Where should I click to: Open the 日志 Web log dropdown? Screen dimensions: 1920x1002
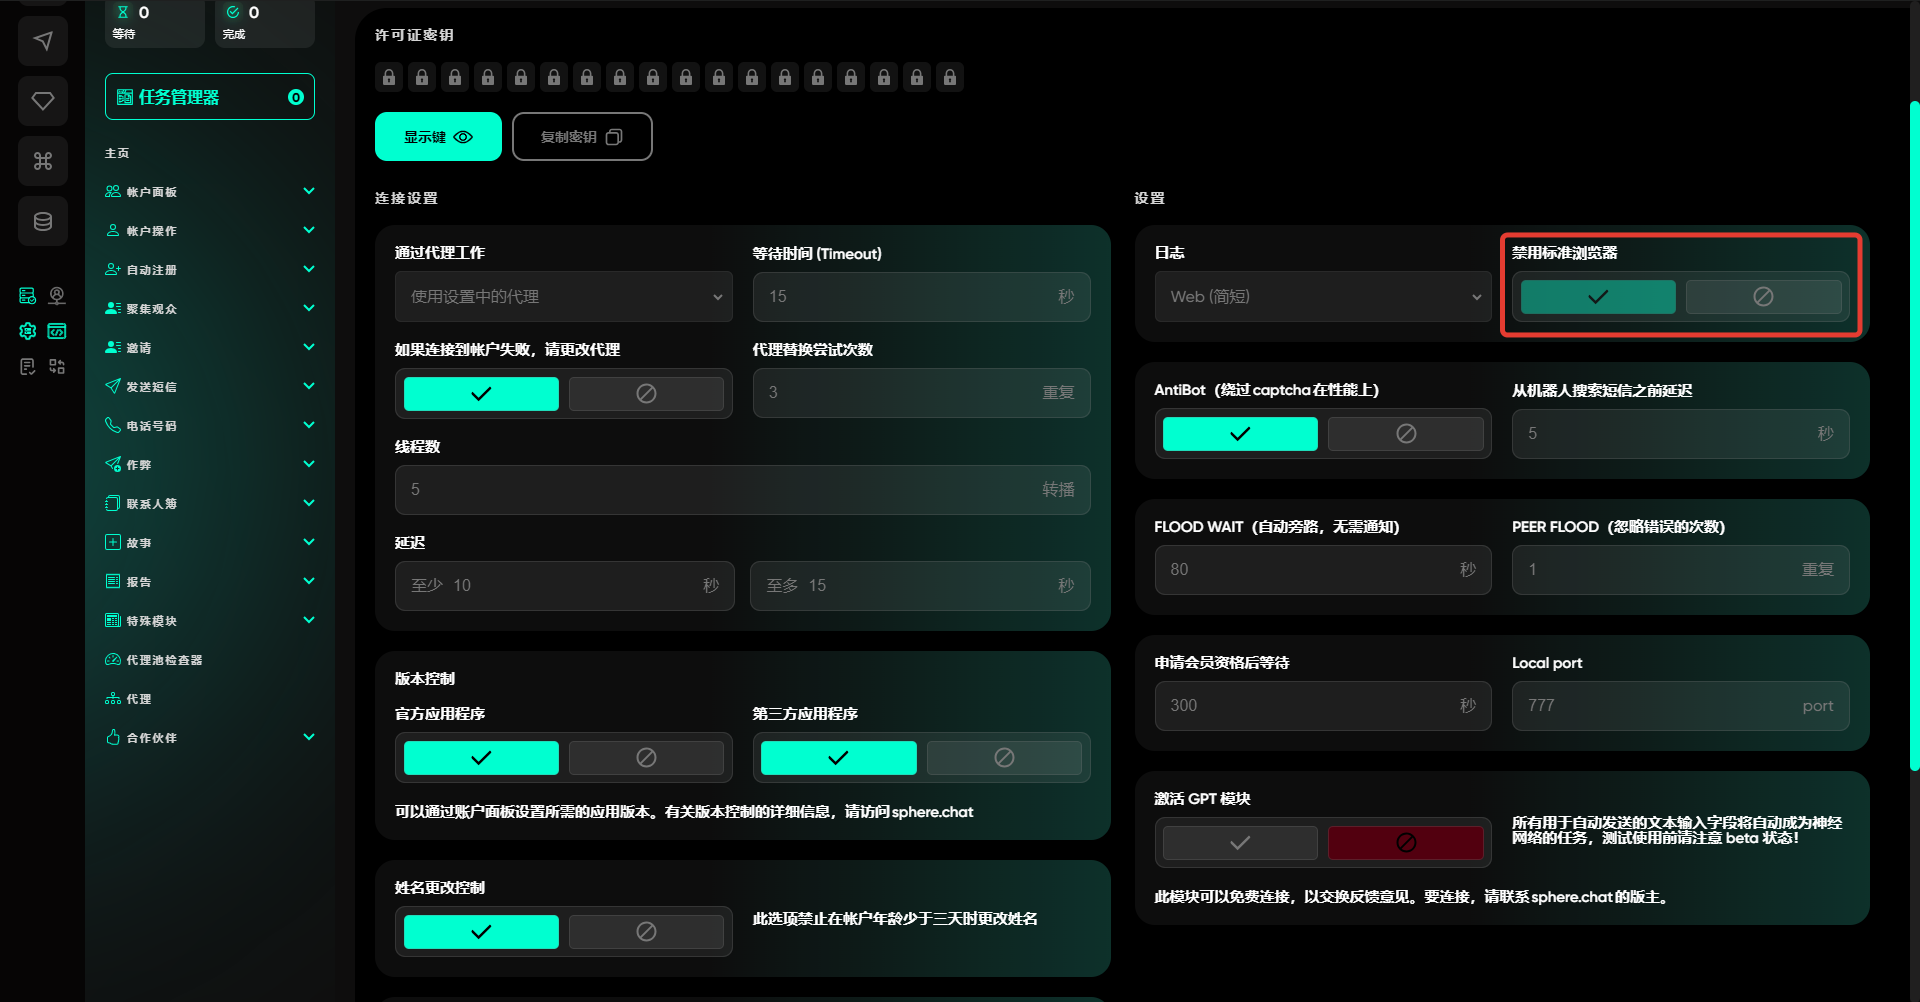(1323, 297)
